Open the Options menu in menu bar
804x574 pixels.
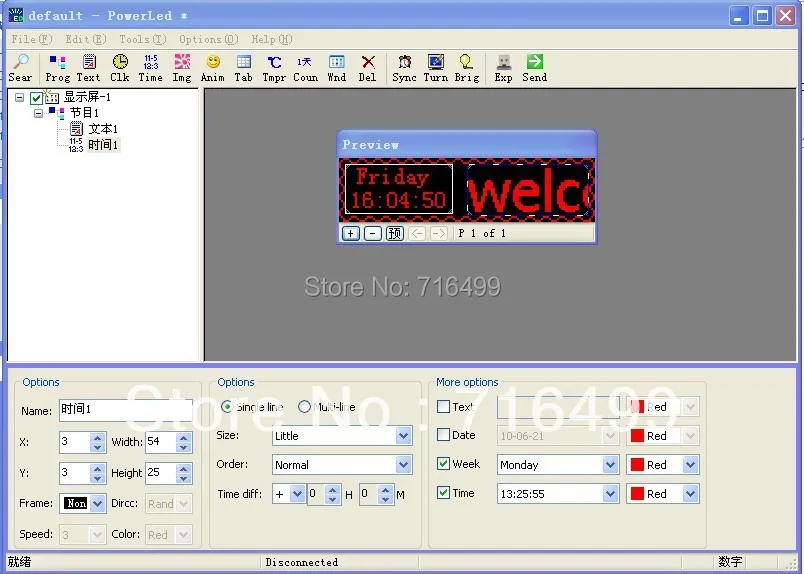click(x=208, y=39)
